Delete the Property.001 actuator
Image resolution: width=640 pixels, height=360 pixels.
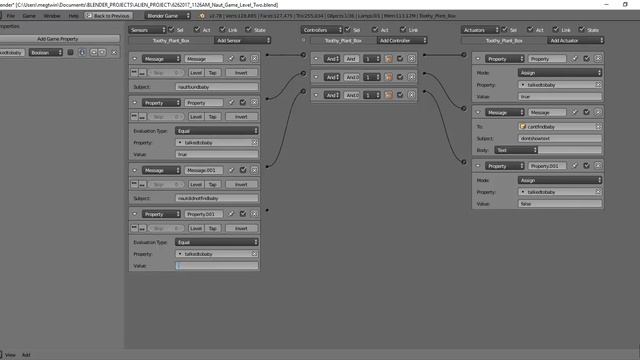coord(598,166)
